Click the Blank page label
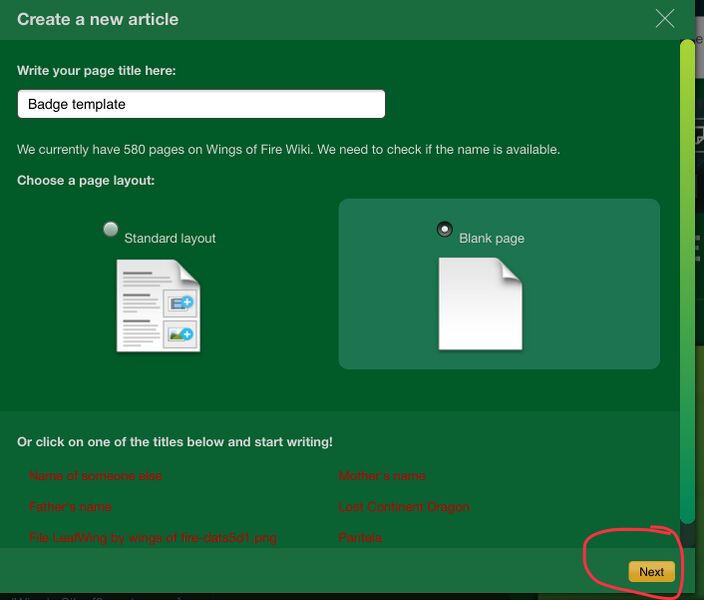Viewport: 704px width, 600px height. (492, 239)
